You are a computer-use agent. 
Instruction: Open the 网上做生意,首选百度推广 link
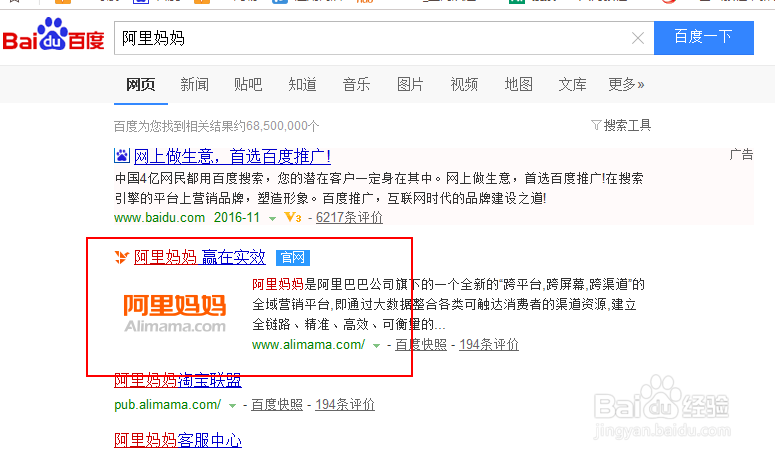pos(232,157)
